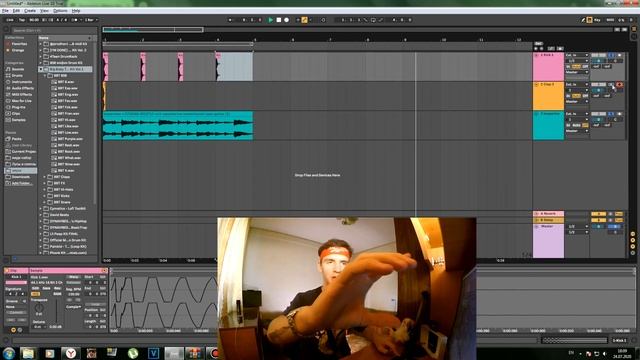Select the first pink kick clip

pyautogui.click(x=105, y=67)
